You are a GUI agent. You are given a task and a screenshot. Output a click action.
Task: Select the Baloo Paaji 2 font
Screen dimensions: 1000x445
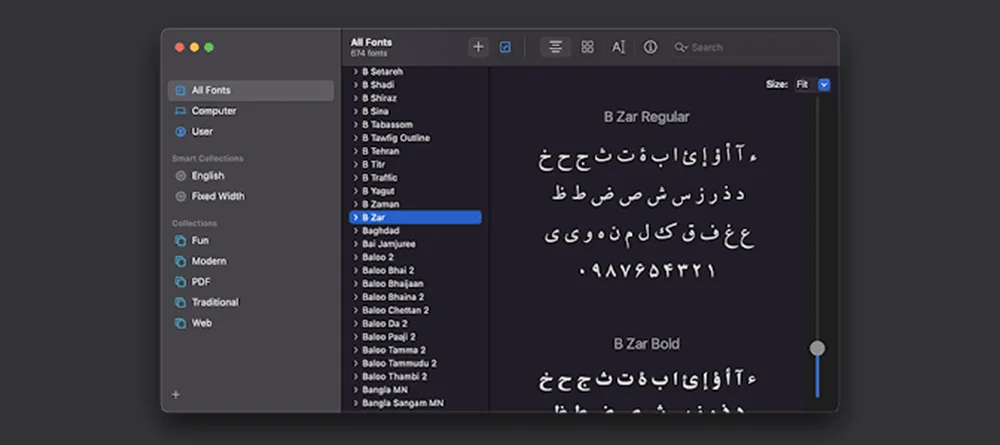tap(416, 337)
